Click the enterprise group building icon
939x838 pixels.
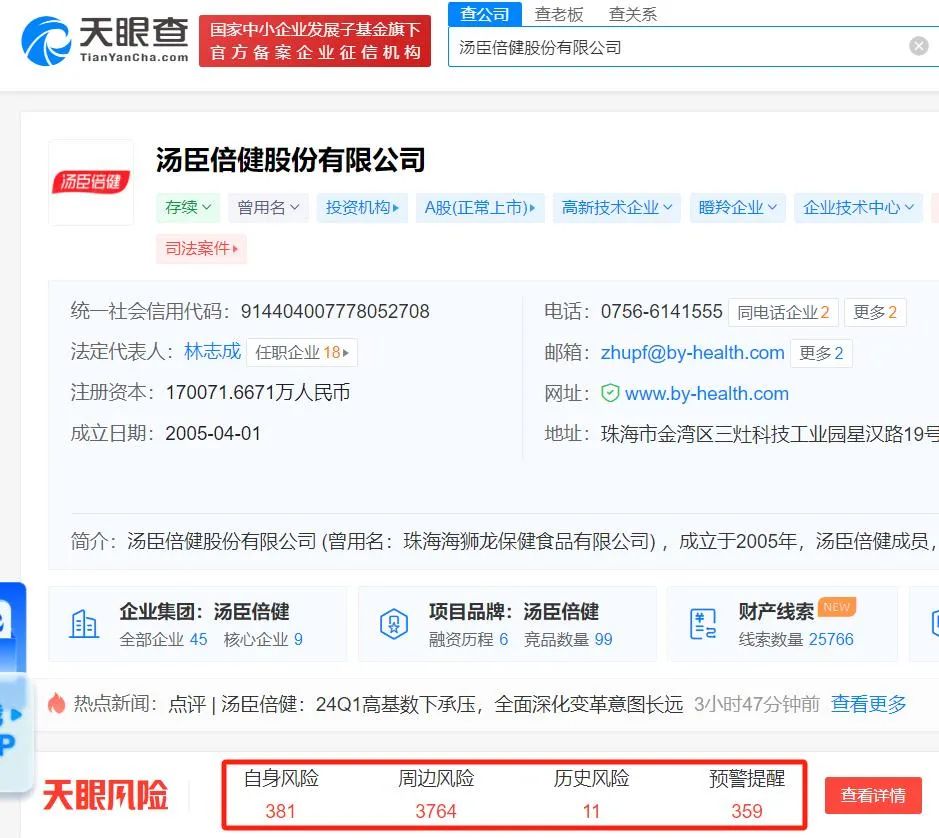[84, 624]
